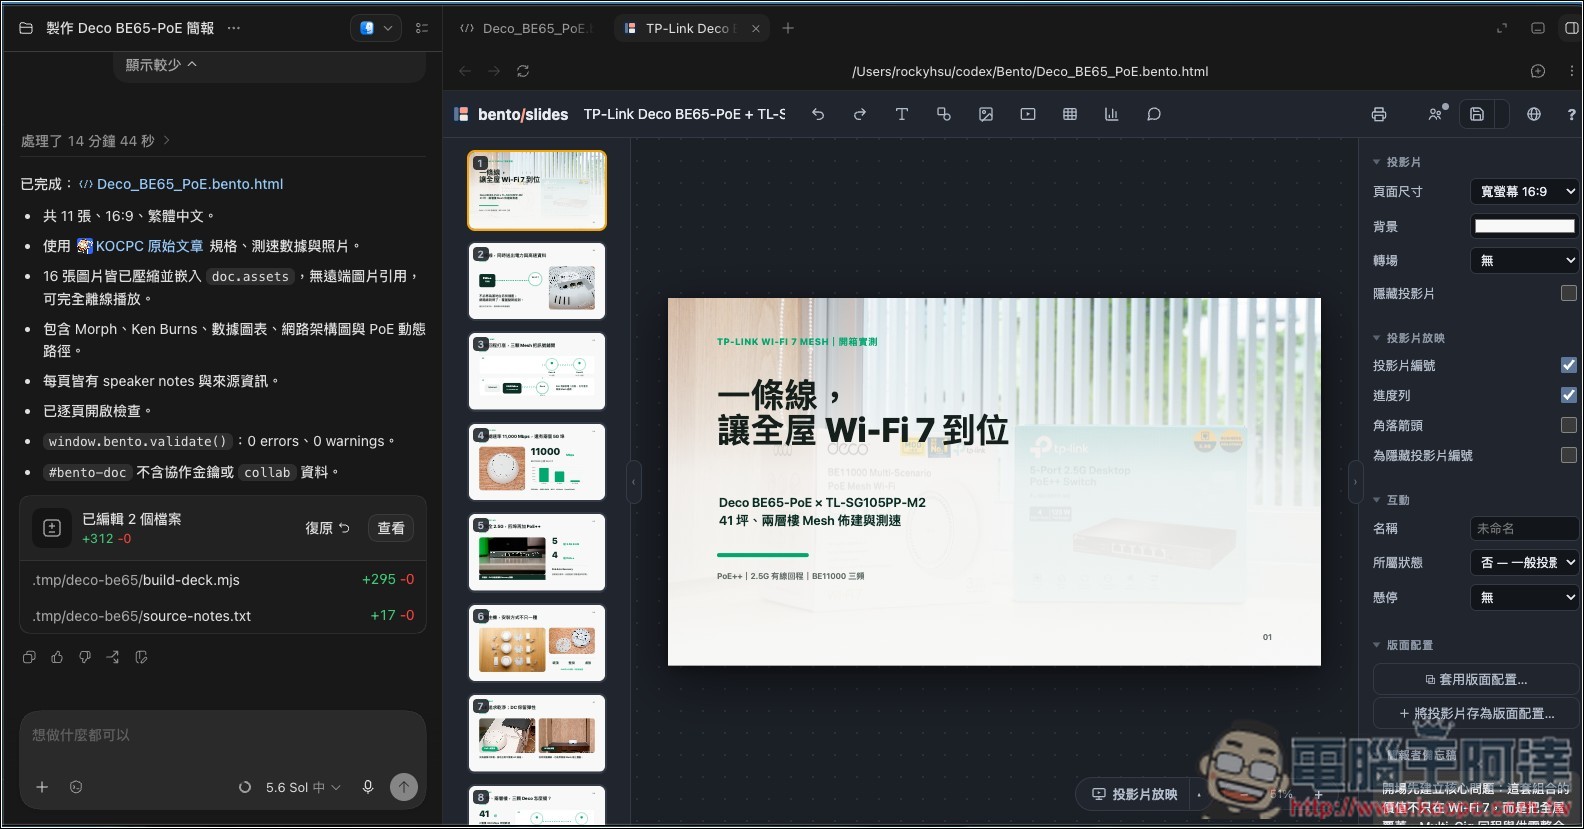Reload the bento.html preview
This screenshot has height=829, width=1584.
[523, 71]
